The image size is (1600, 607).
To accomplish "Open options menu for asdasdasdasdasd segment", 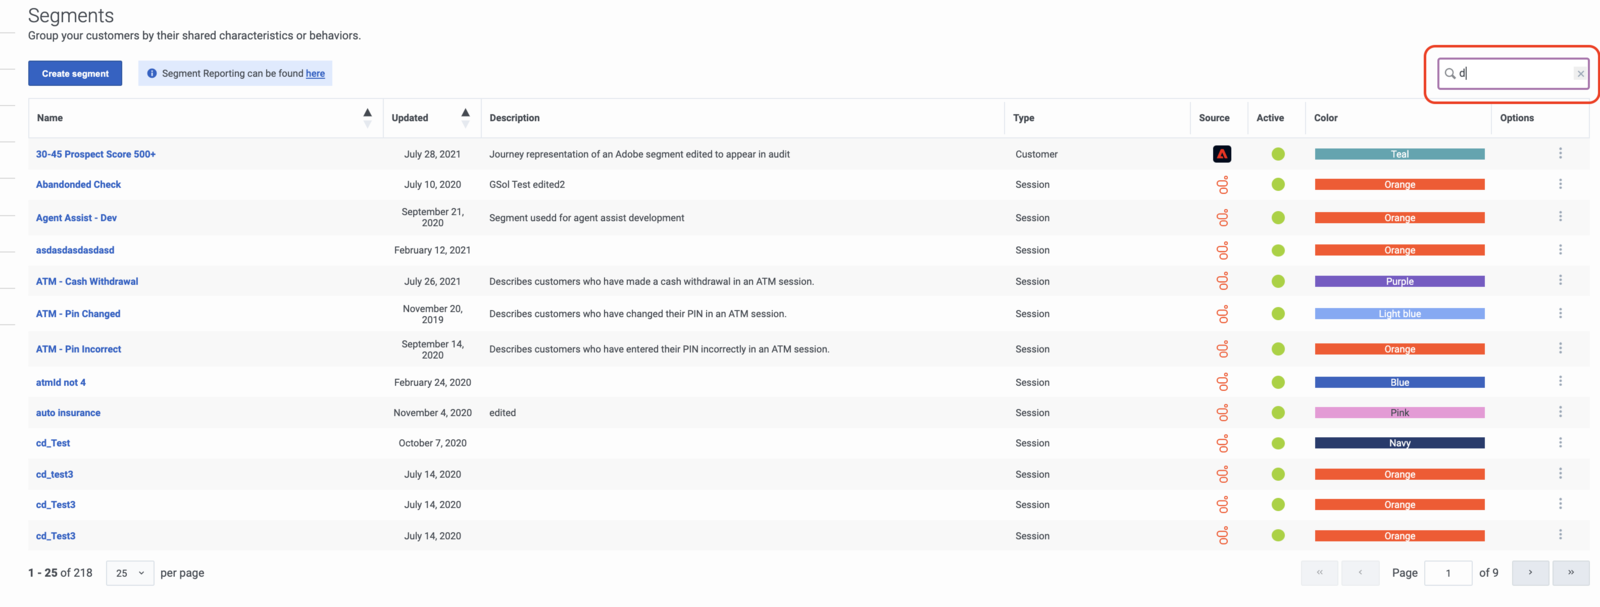I will click(1560, 250).
